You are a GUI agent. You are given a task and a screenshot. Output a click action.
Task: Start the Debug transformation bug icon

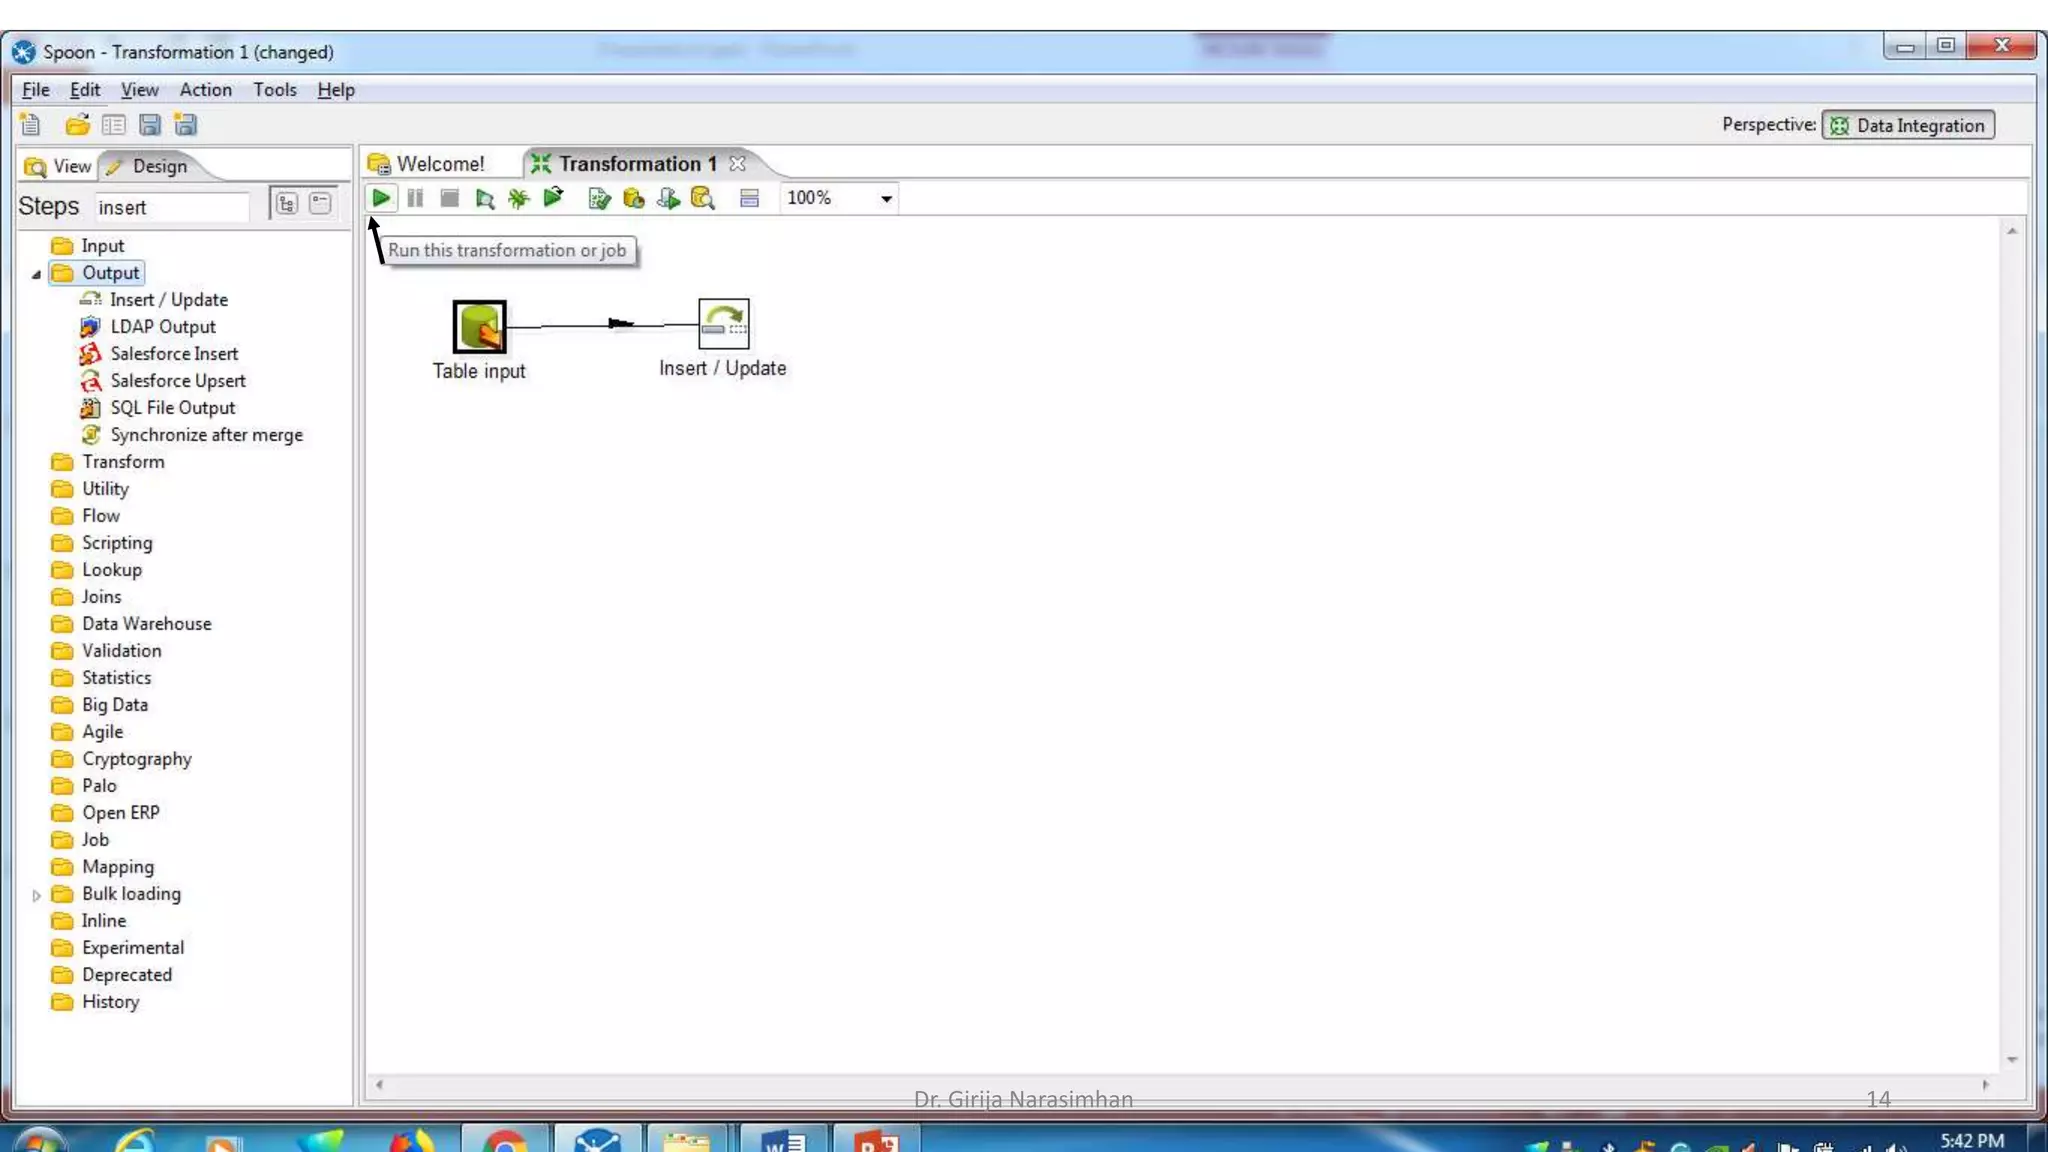(518, 198)
